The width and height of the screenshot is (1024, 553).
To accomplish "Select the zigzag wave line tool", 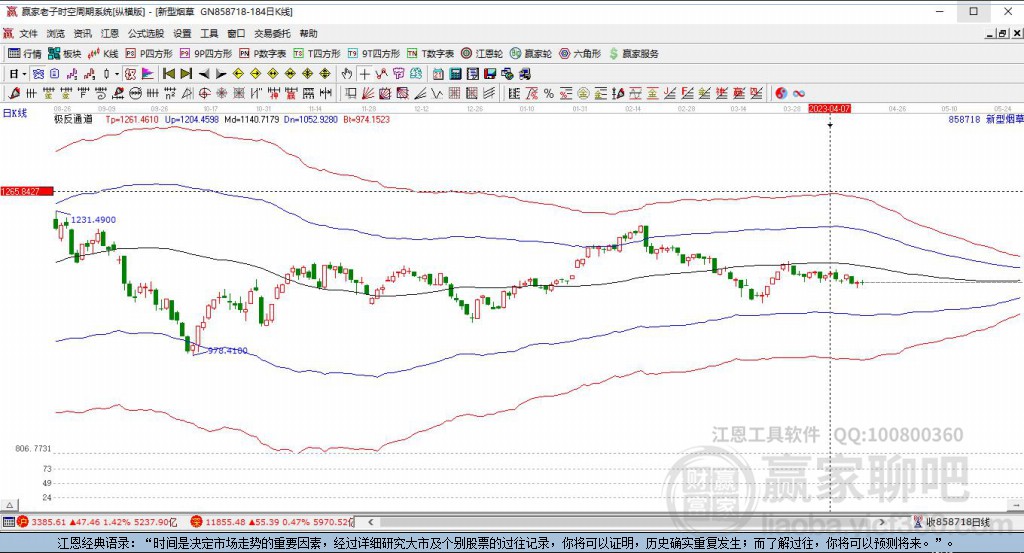I will 436,93.
